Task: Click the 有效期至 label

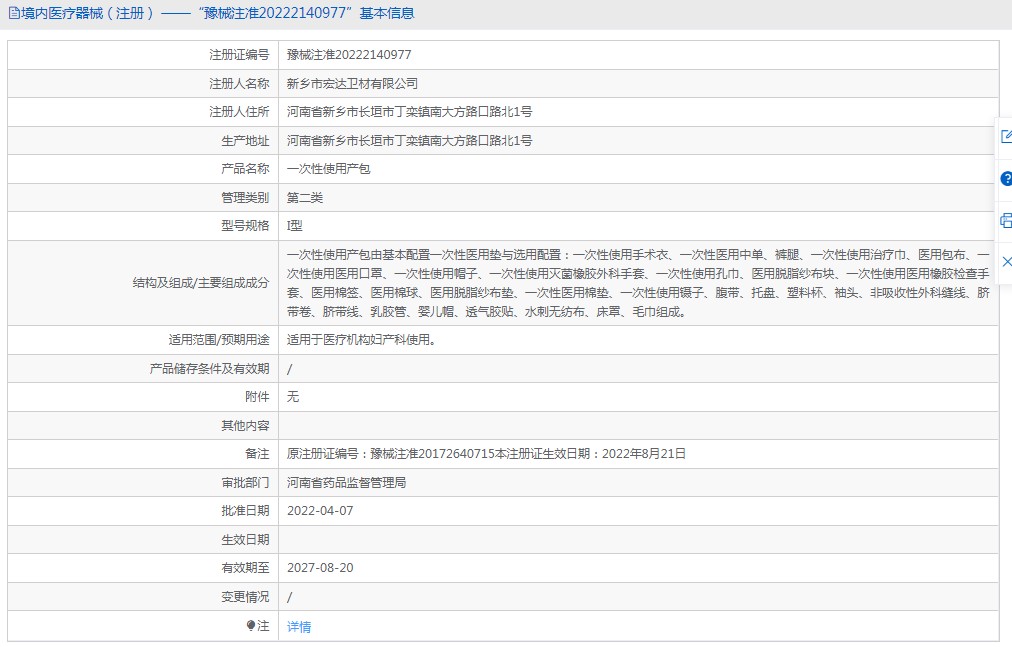Action: [x=245, y=568]
